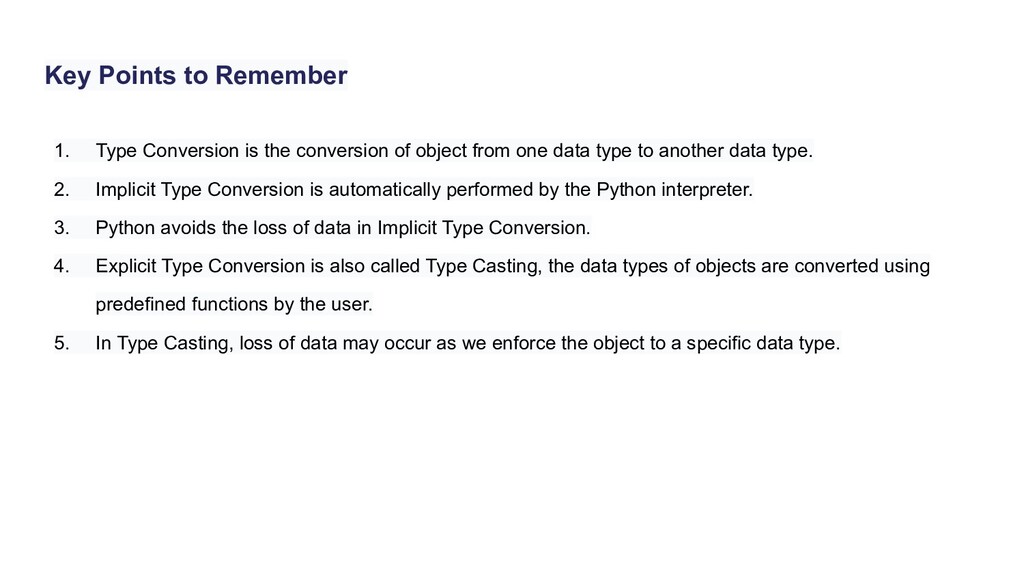This screenshot has height=576, width=1024.
Task: Click the 'Explicit Type Conversion is also called' line
Action: coord(513,266)
